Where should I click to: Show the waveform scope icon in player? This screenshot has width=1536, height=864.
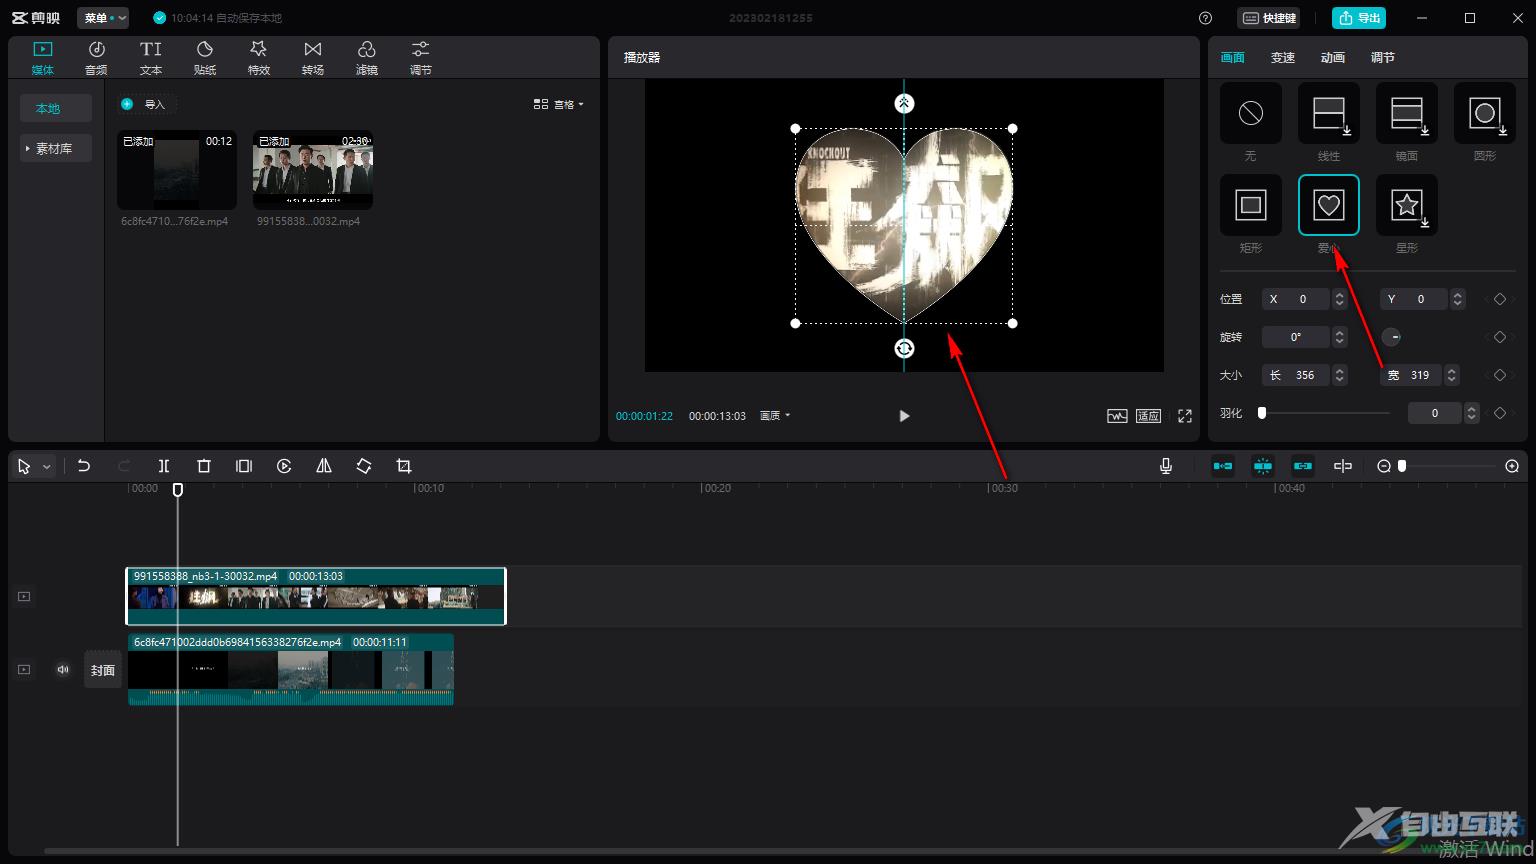coord(1117,416)
